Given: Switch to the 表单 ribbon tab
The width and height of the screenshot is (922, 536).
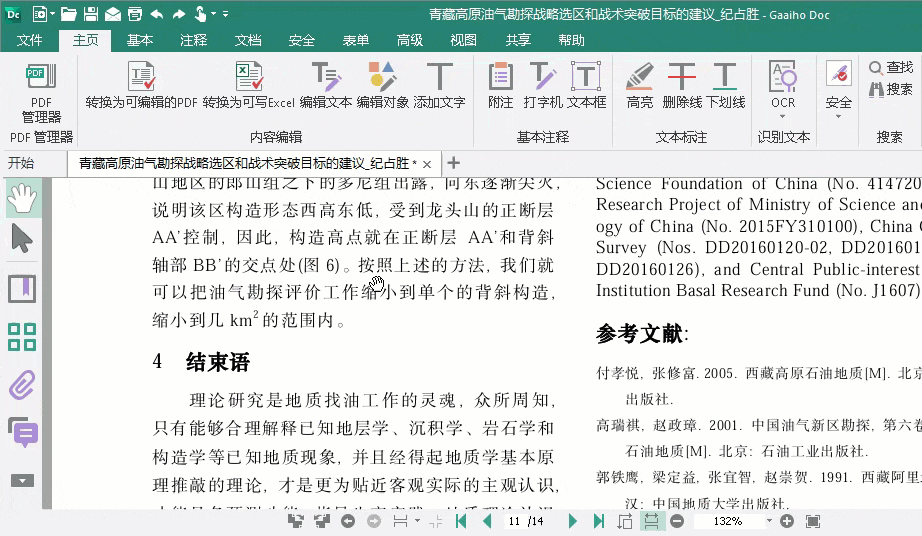Looking at the screenshot, I should [356, 40].
